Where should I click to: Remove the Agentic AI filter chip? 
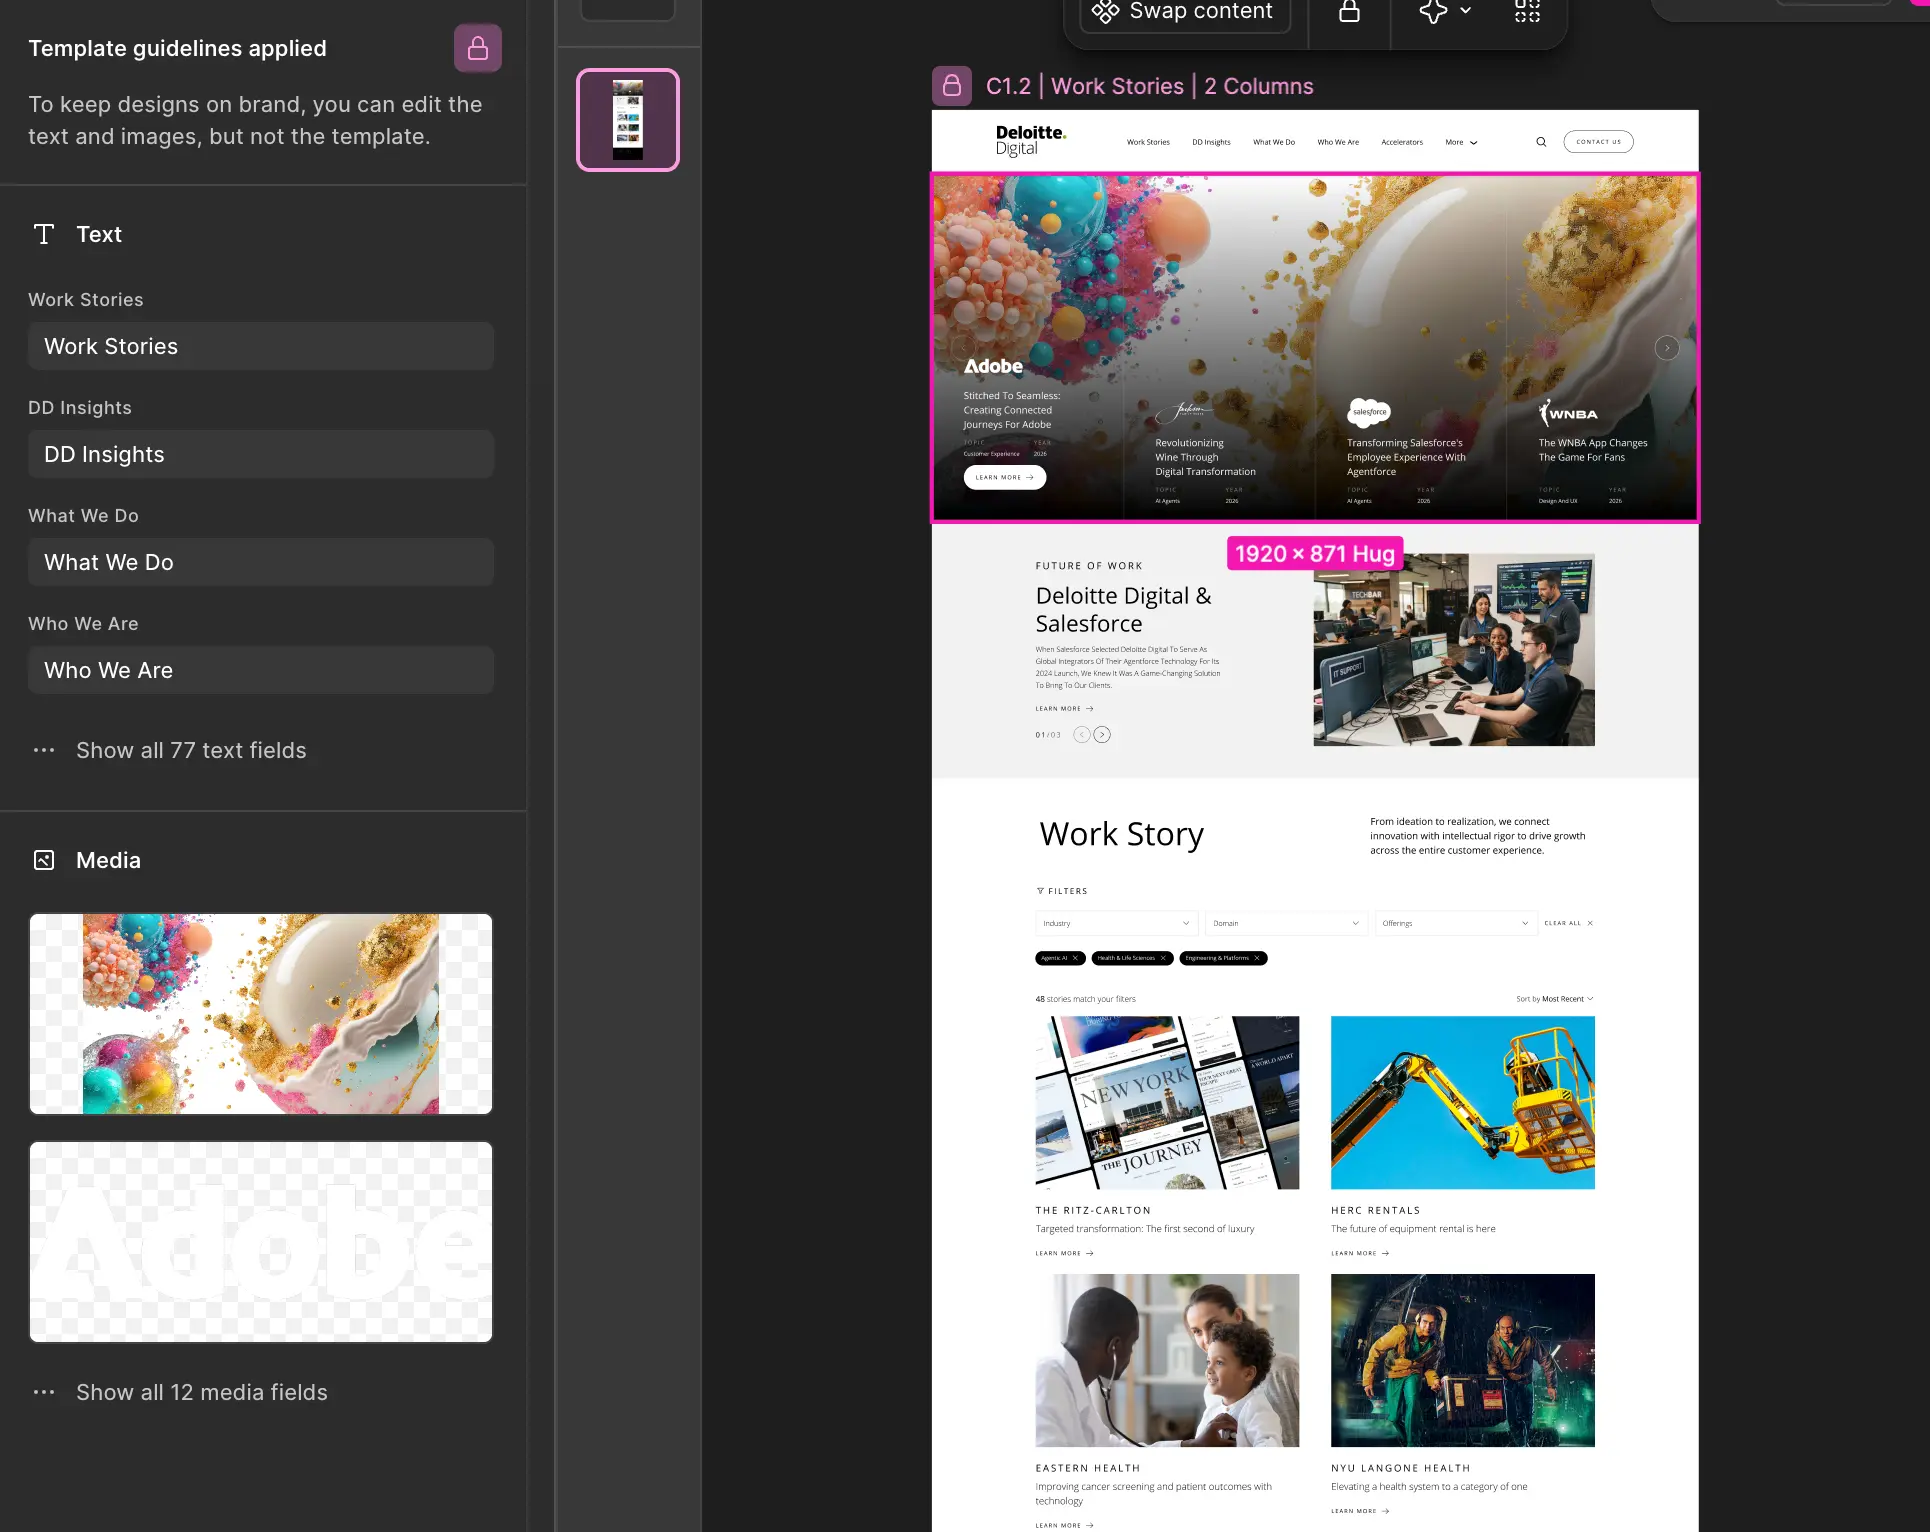pyautogui.click(x=1075, y=958)
